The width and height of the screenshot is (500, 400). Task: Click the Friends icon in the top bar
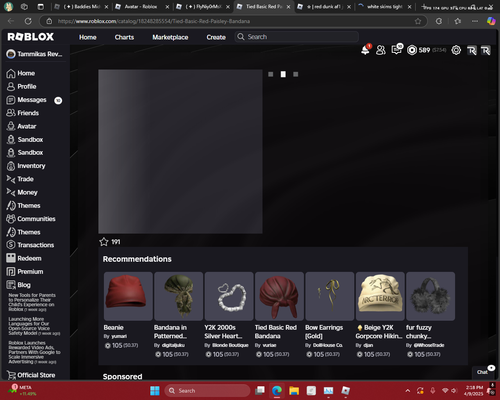coord(381,50)
